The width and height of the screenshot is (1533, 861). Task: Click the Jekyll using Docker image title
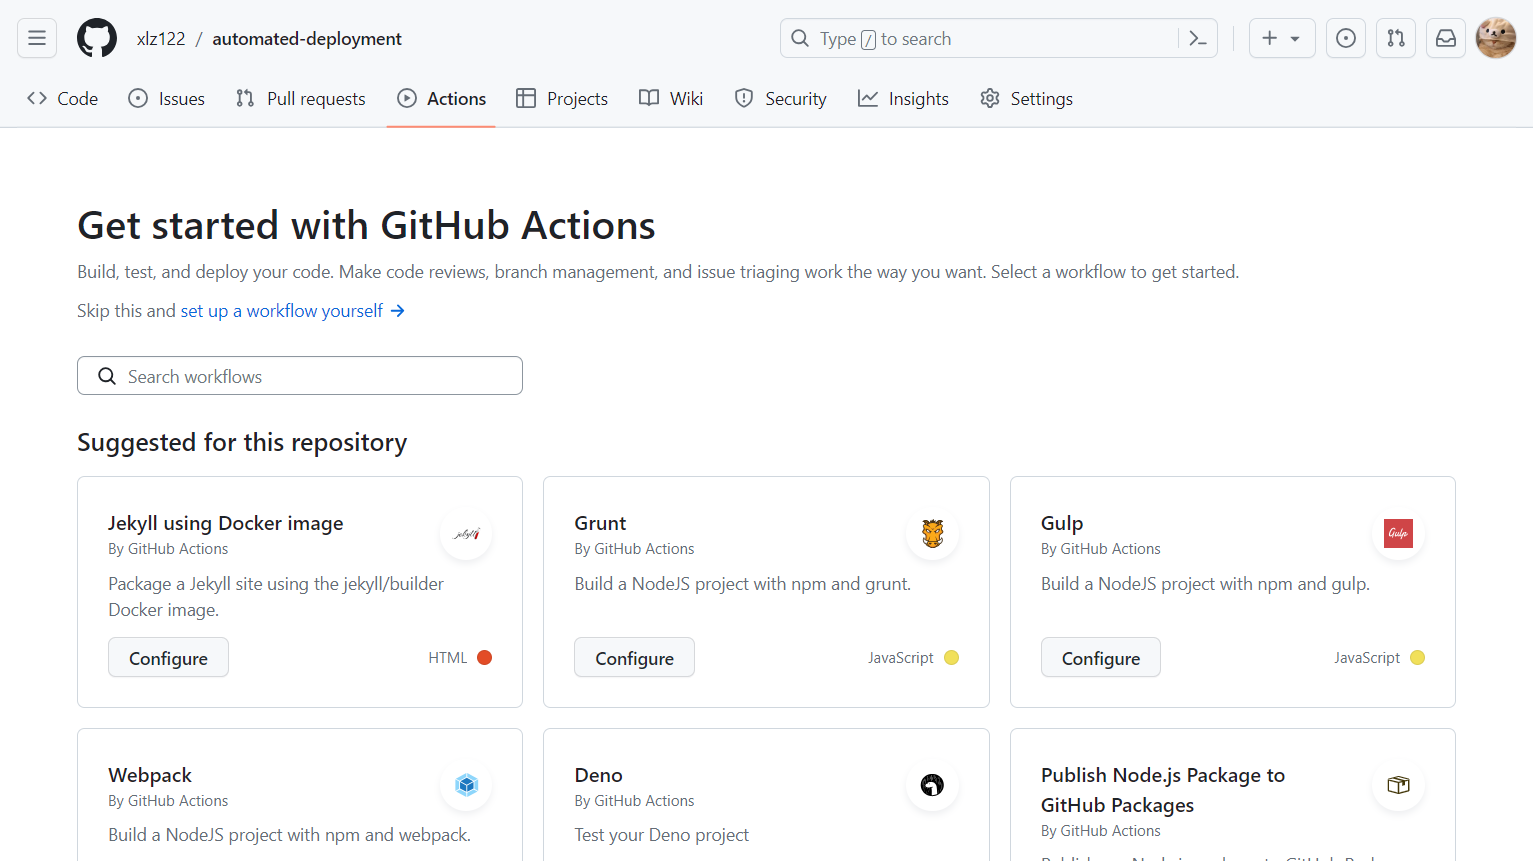click(x=226, y=523)
